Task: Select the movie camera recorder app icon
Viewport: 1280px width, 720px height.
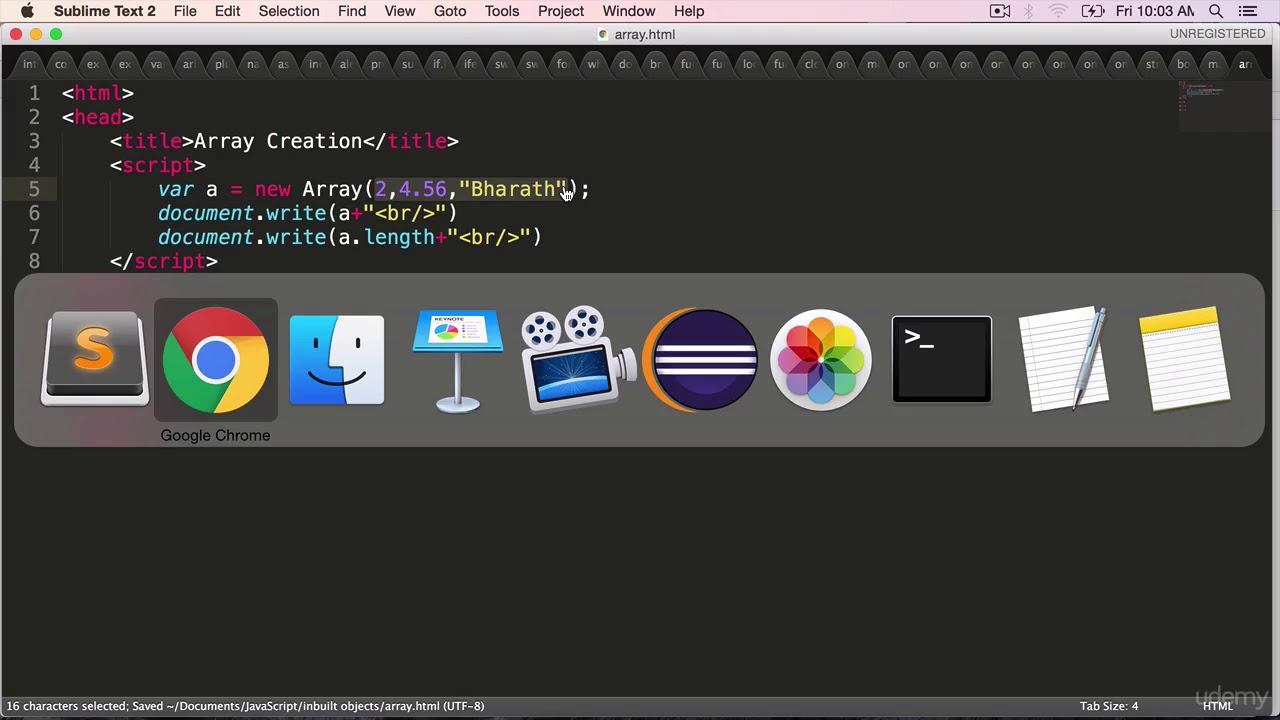Action: coord(579,360)
